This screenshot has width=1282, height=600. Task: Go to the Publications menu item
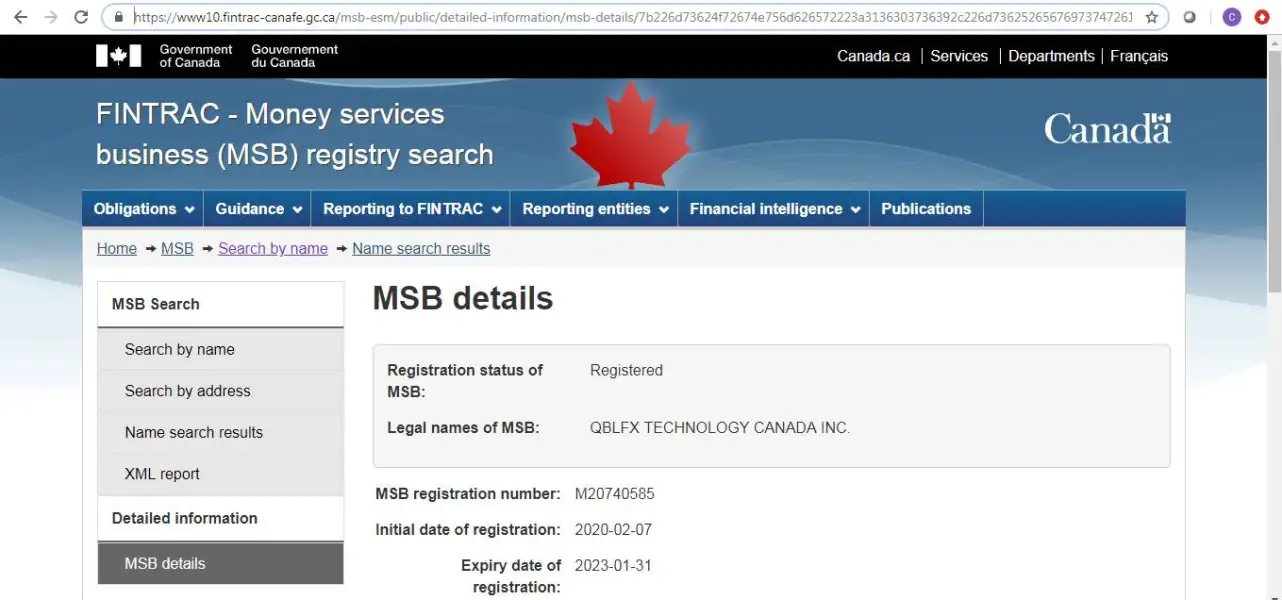click(926, 209)
